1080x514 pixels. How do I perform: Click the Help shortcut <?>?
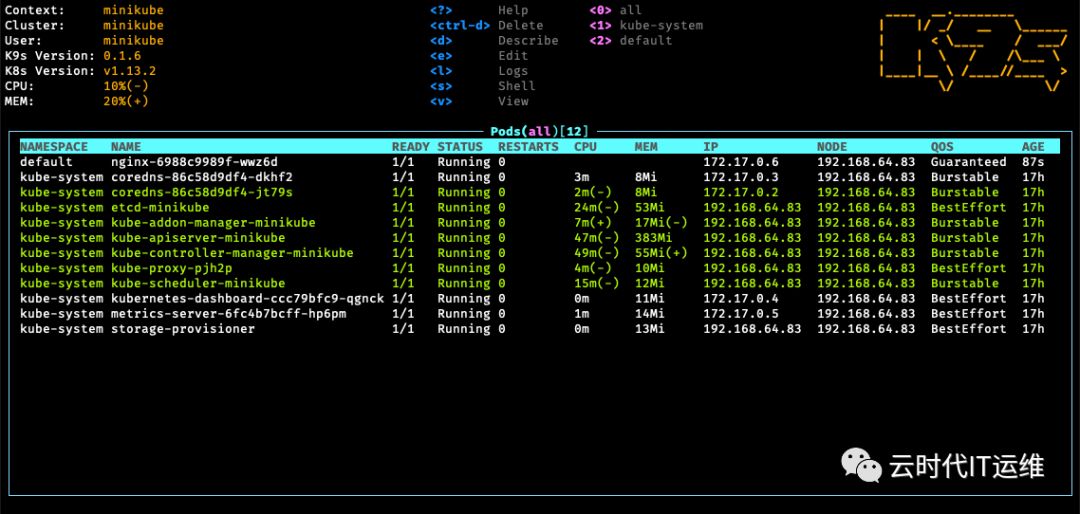[441, 10]
